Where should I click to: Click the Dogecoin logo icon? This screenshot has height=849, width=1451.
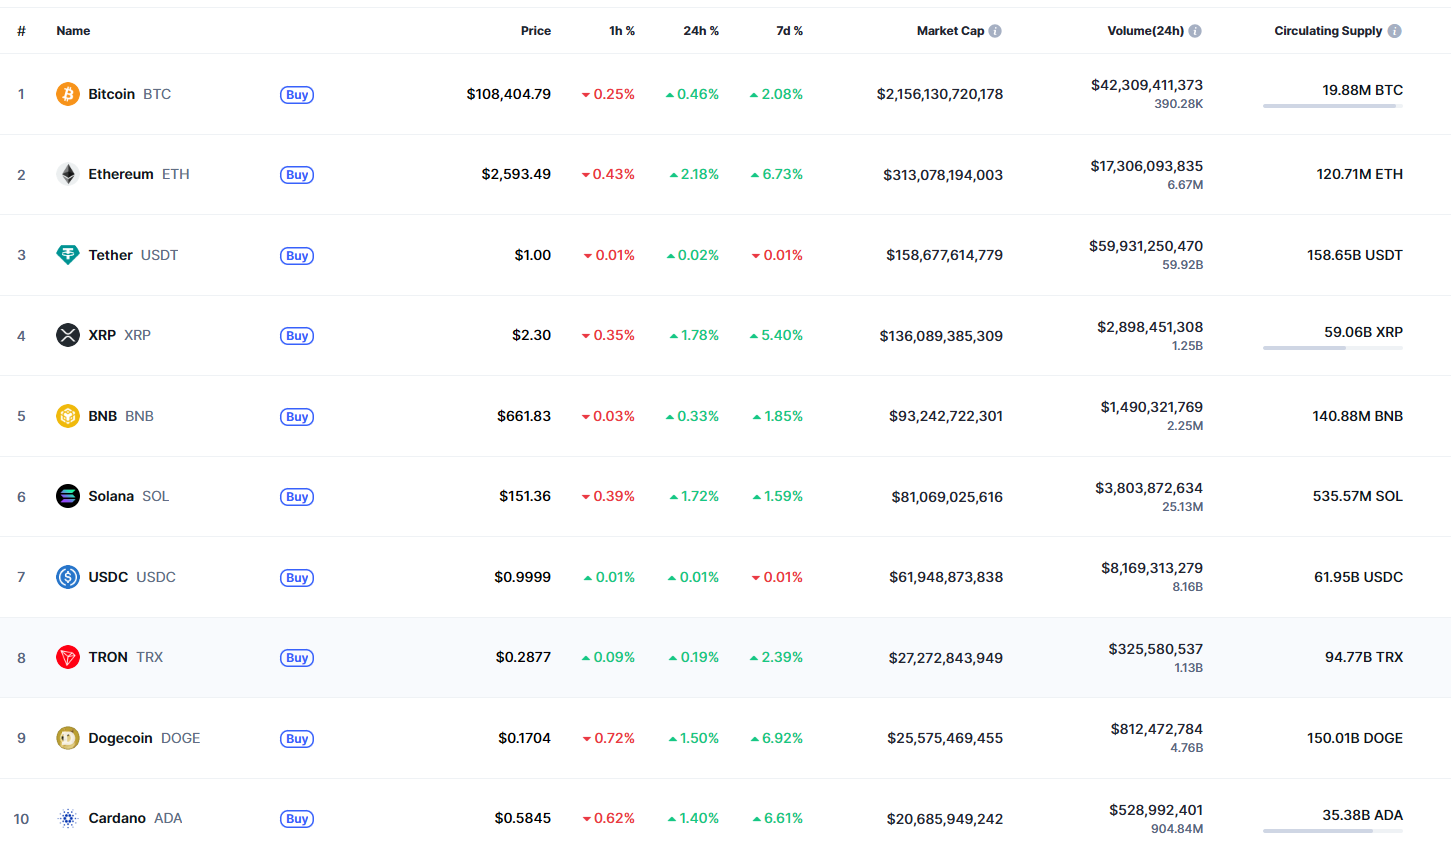tap(68, 738)
